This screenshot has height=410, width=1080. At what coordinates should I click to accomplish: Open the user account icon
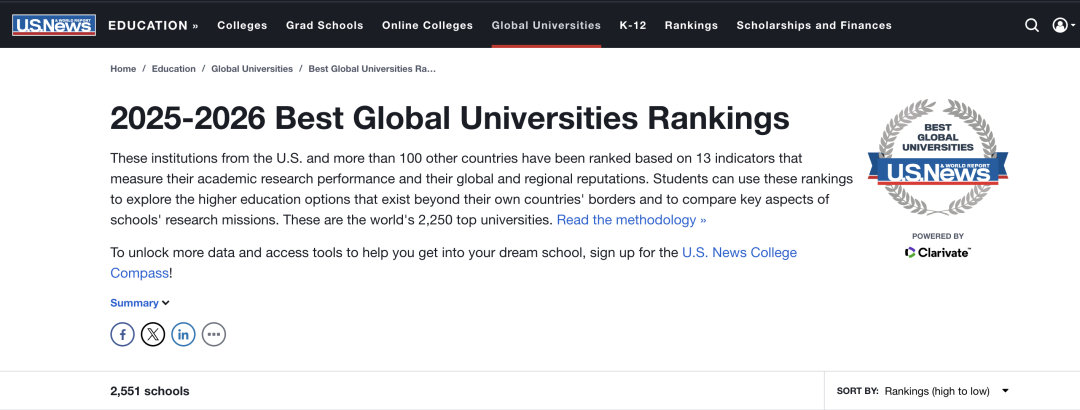[1061, 25]
